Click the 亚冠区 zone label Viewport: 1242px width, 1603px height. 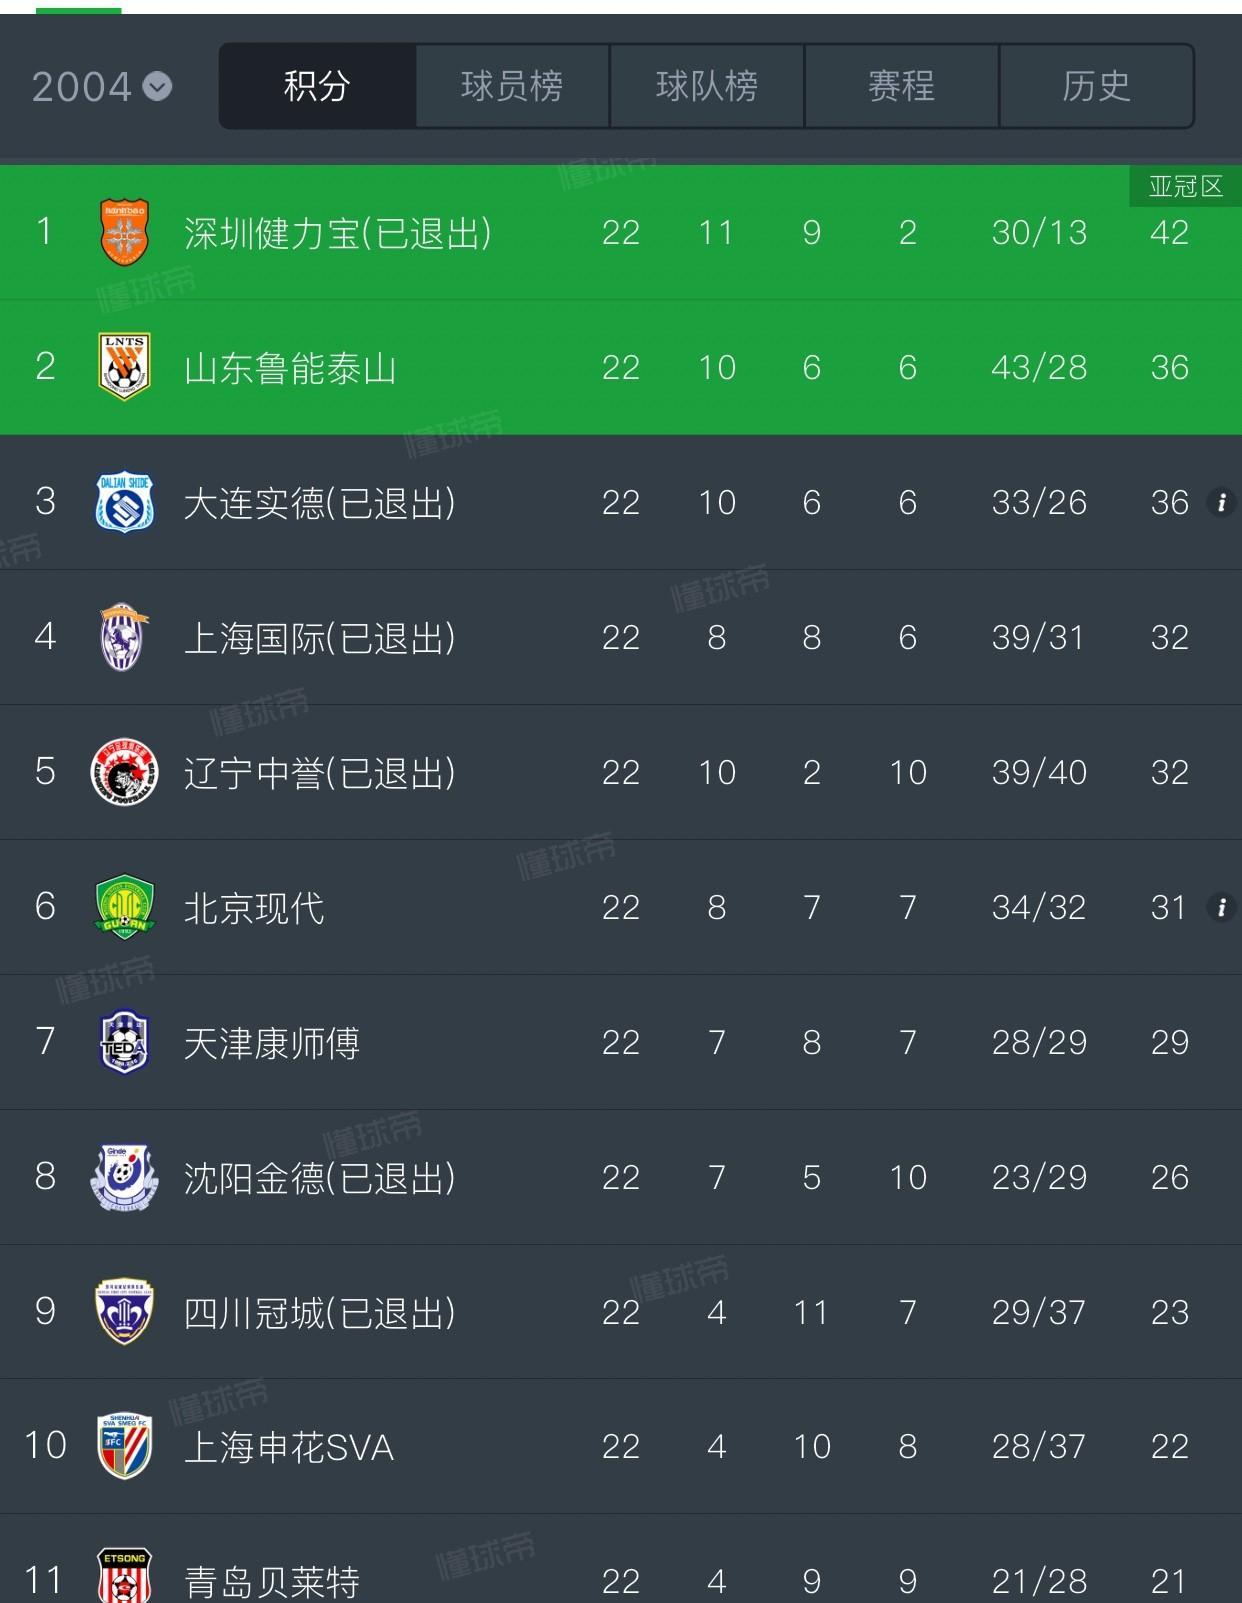[x=1185, y=186]
